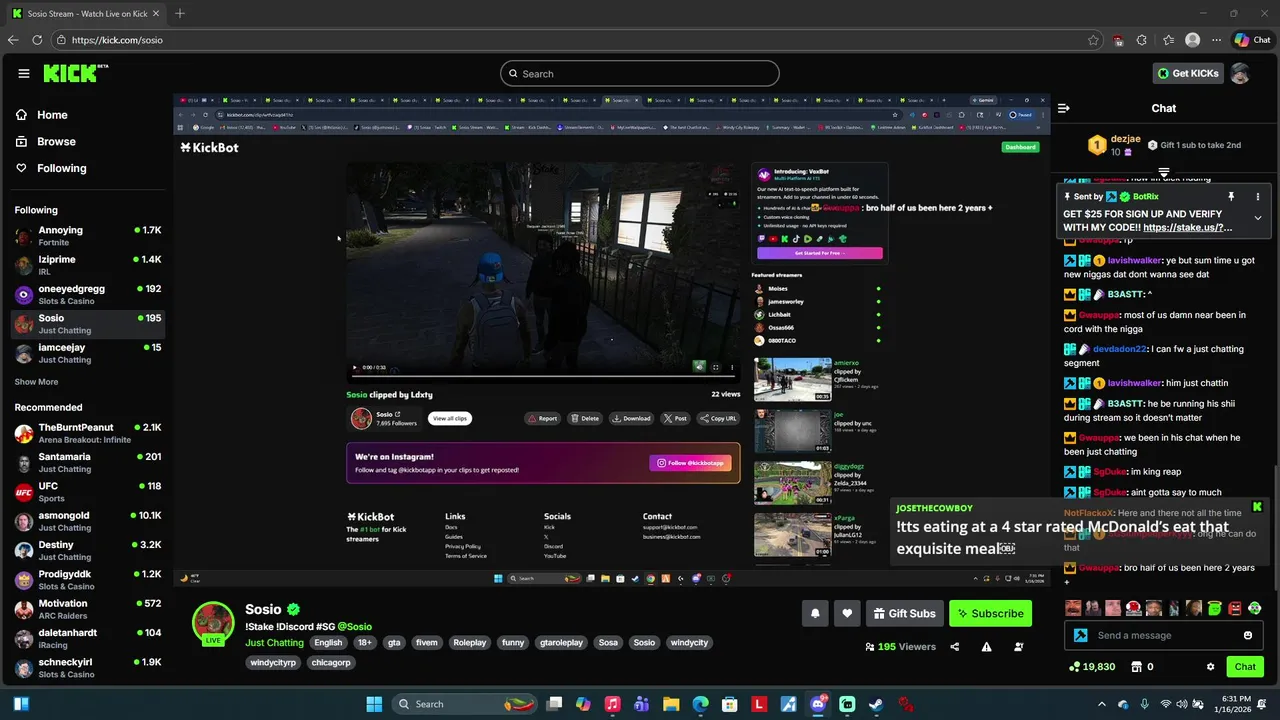Play the clip in streamed video
This screenshot has height=720, width=1280.
click(x=354, y=367)
